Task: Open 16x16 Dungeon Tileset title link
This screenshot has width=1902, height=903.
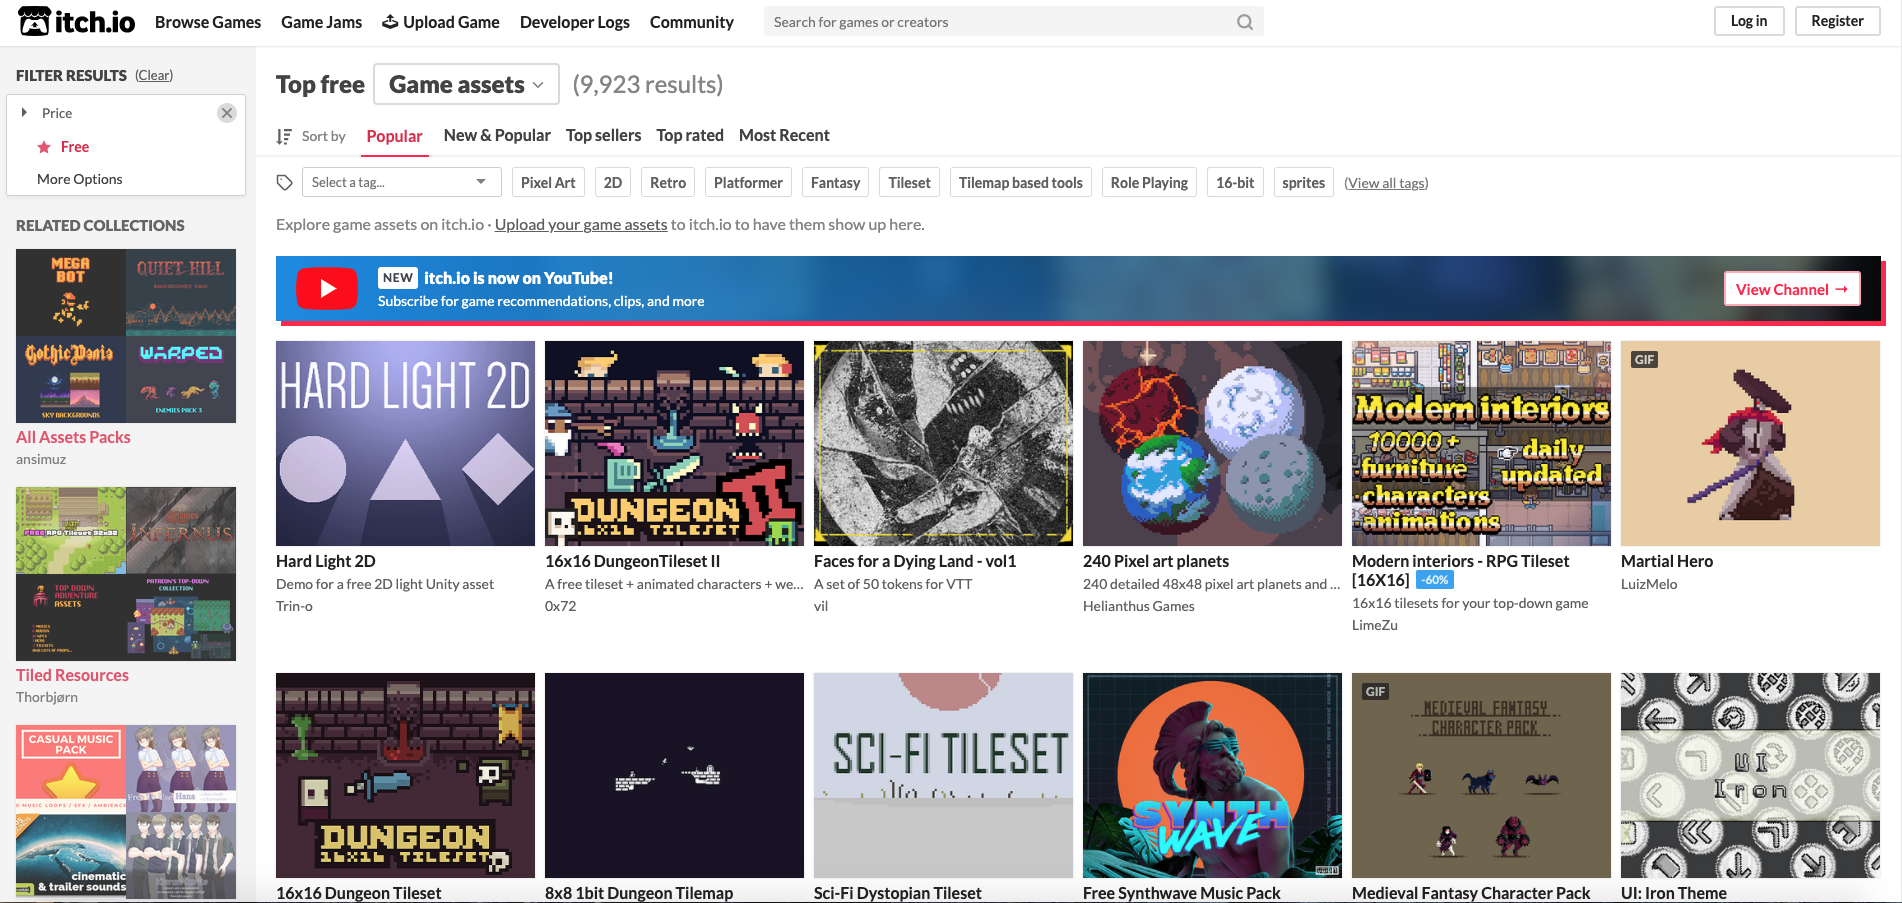Action: pyautogui.click(x=358, y=893)
